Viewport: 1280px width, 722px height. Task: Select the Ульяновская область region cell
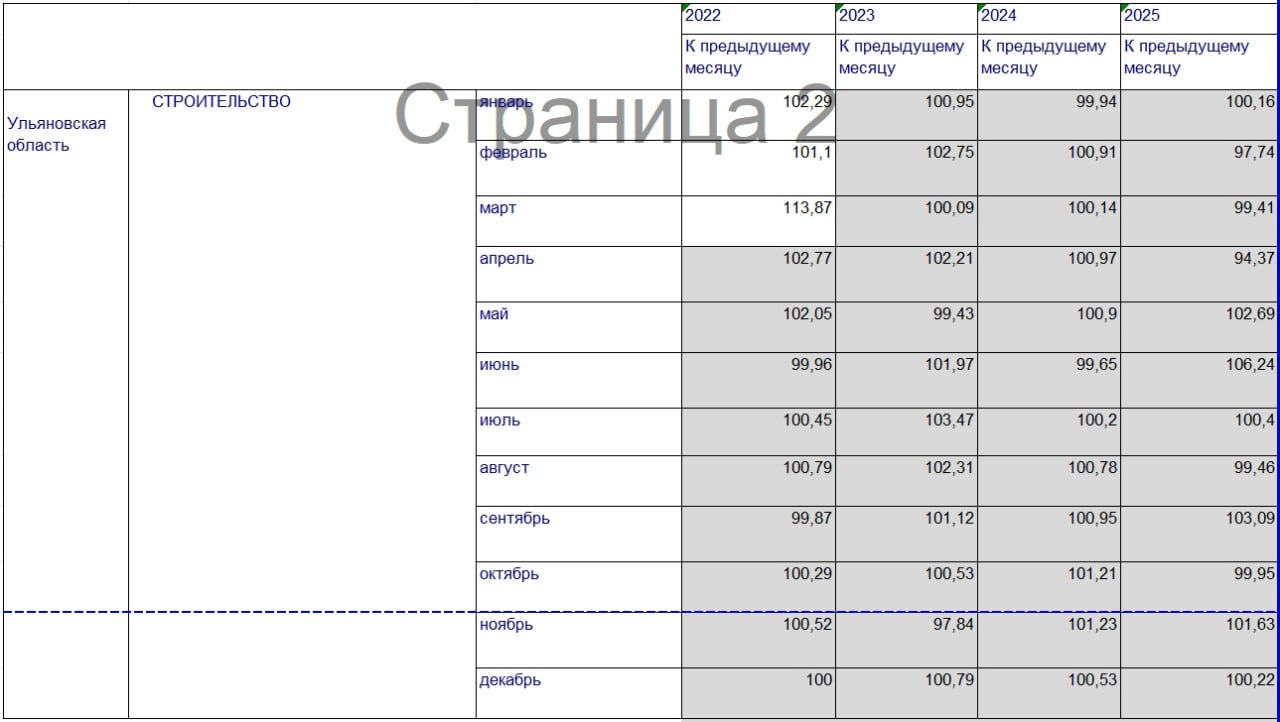click(x=66, y=134)
